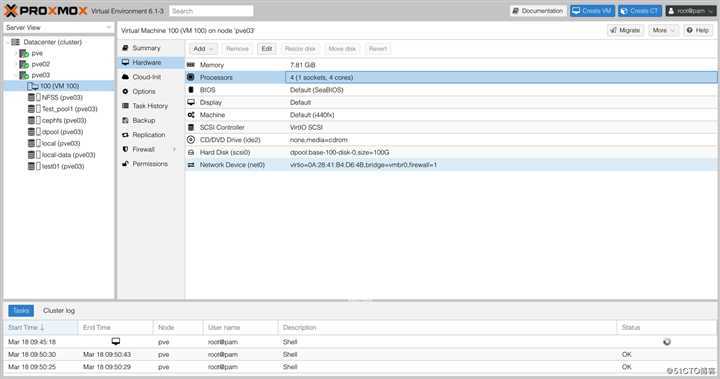Open the Task History tab
This screenshot has height=379, width=720.
coord(151,106)
